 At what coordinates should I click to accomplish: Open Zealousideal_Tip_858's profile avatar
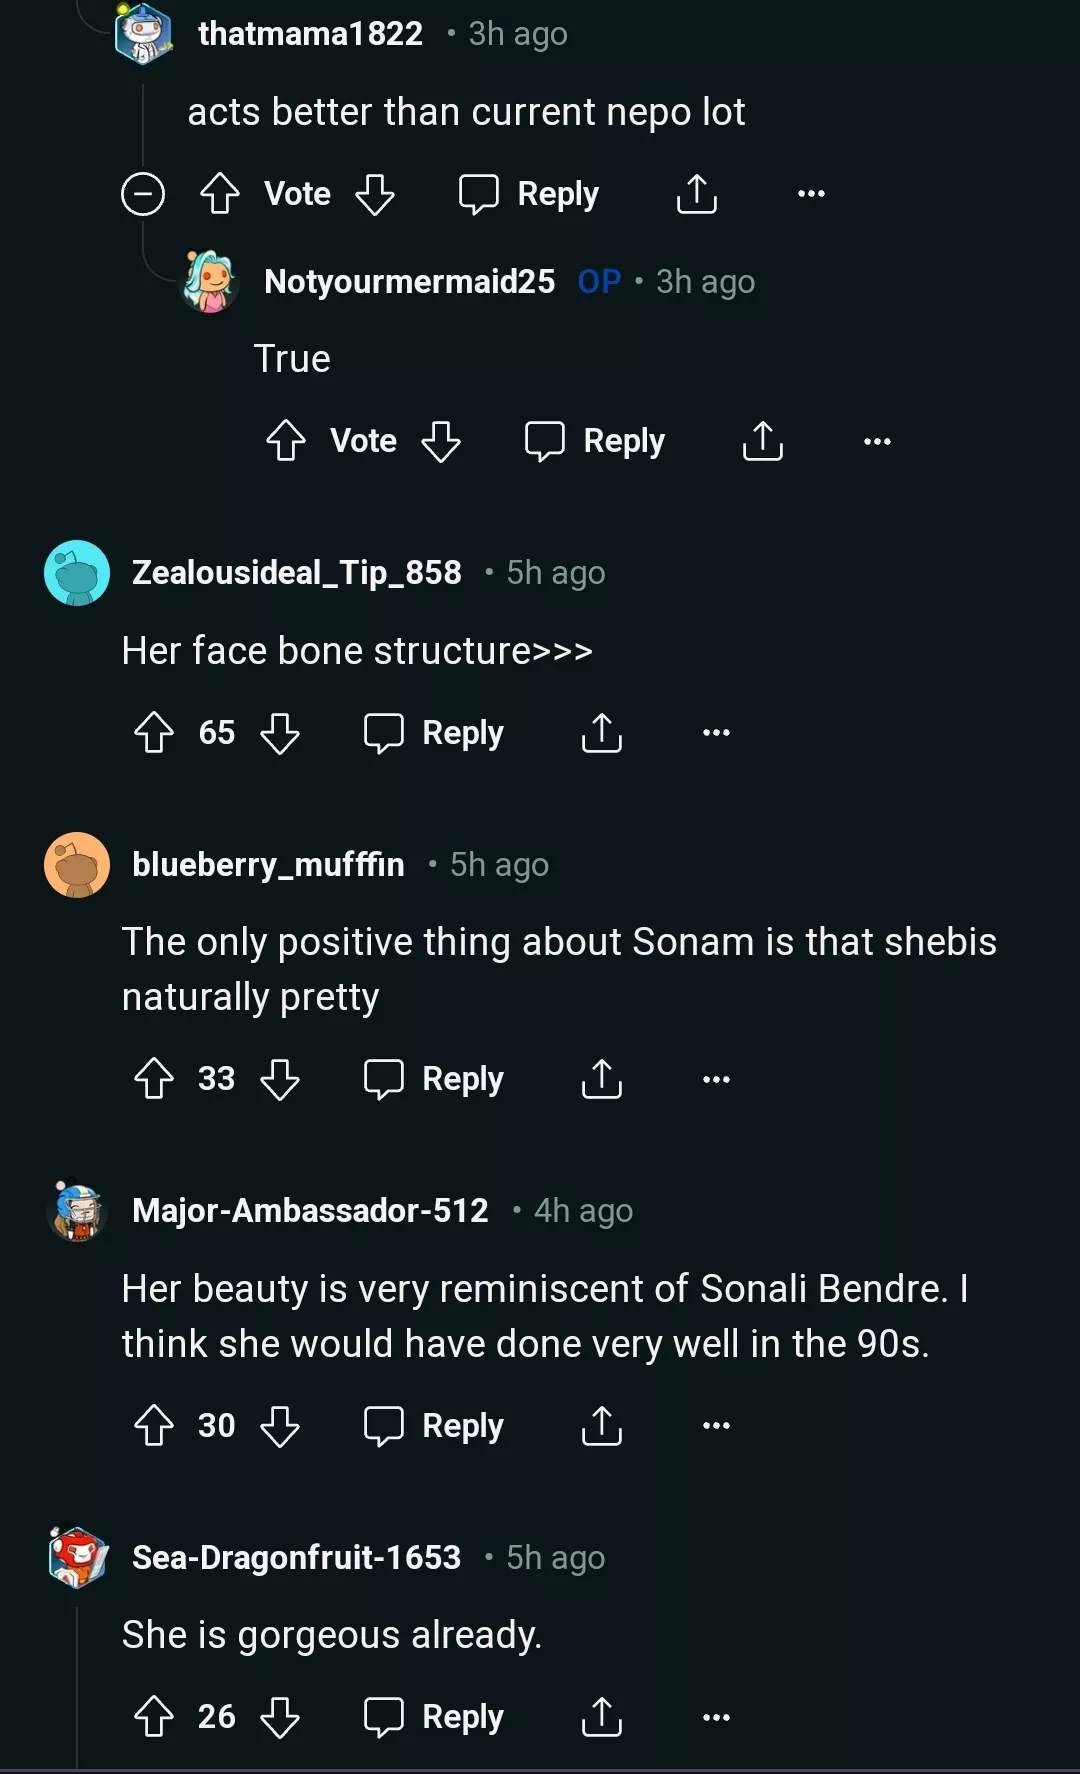coord(77,573)
